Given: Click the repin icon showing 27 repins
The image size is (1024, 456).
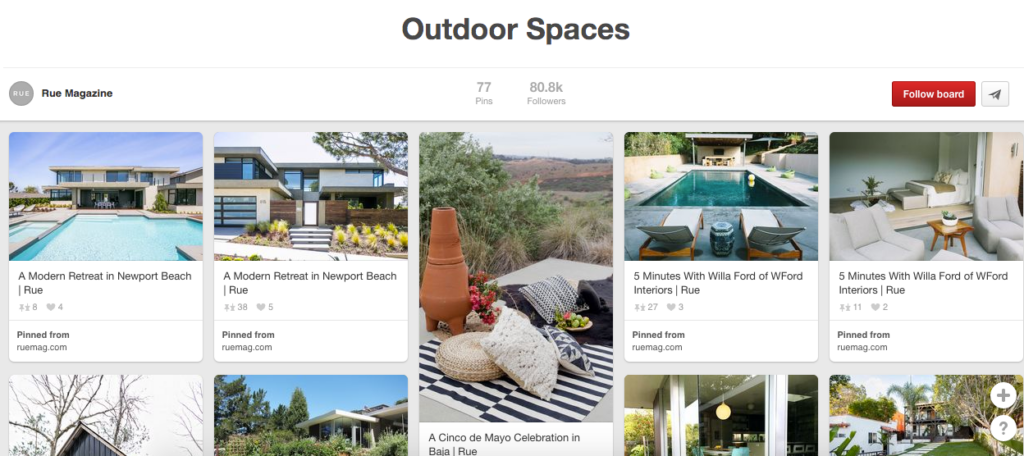Looking at the screenshot, I should 639,307.
